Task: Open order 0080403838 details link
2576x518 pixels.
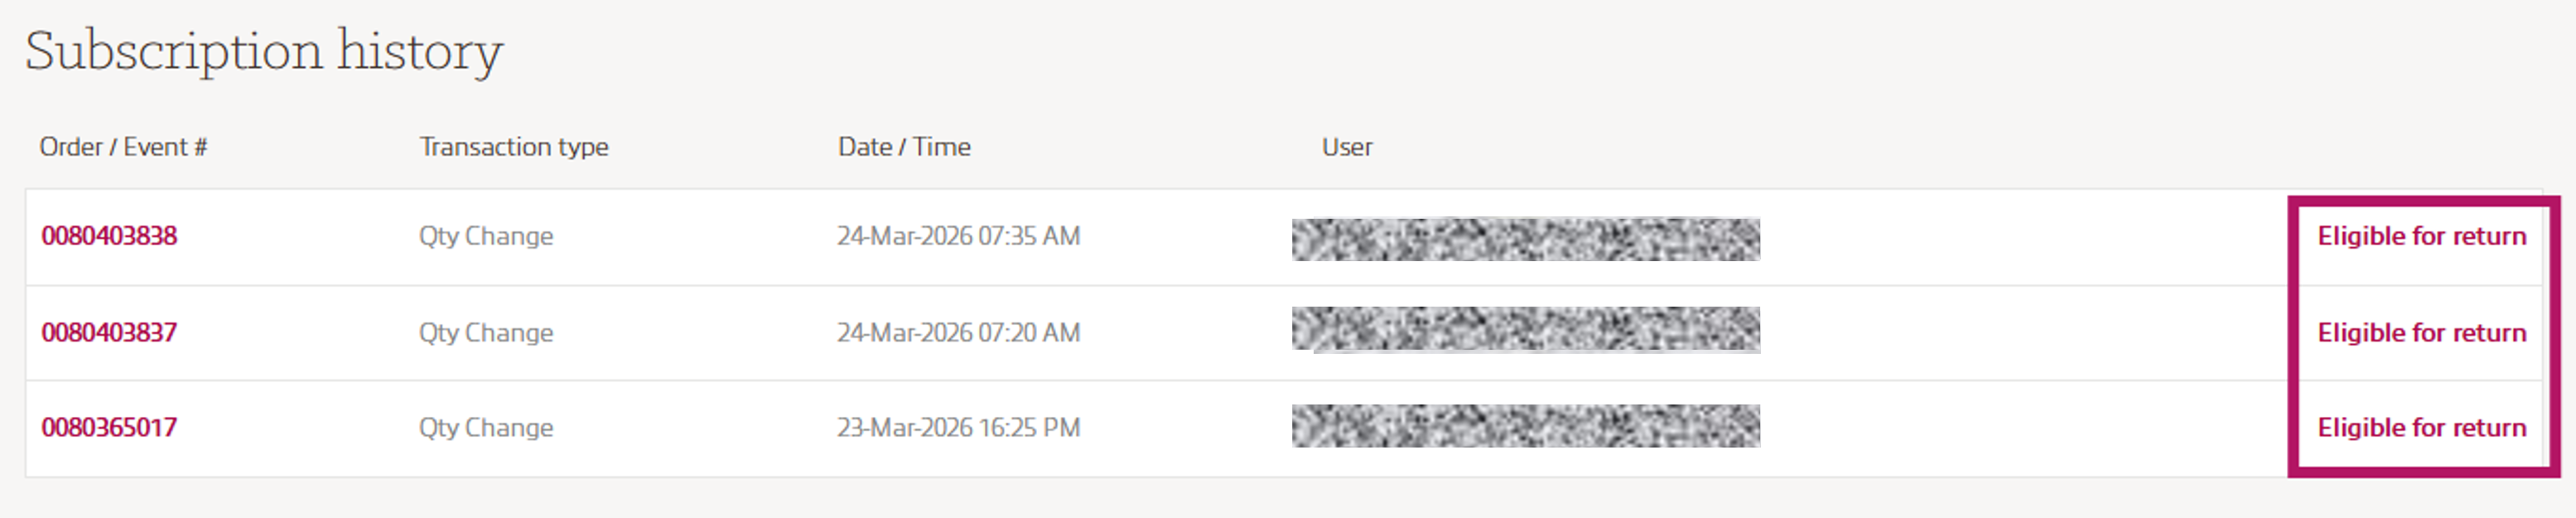Action: [111, 235]
